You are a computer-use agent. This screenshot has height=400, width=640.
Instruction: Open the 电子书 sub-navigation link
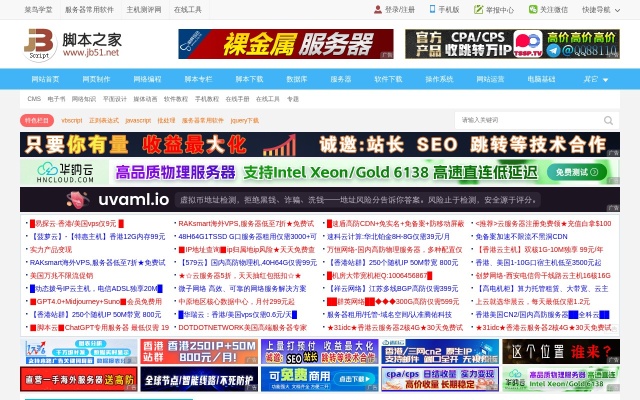pos(56,99)
